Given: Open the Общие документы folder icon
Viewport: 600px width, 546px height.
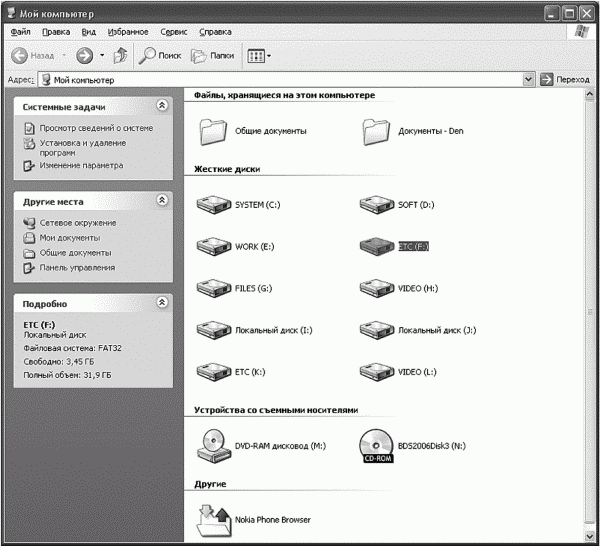Looking at the screenshot, I should click(x=213, y=130).
